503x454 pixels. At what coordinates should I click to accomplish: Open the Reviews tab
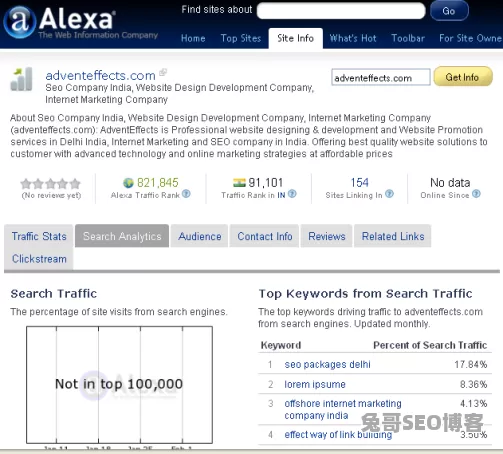tap(327, 236)
